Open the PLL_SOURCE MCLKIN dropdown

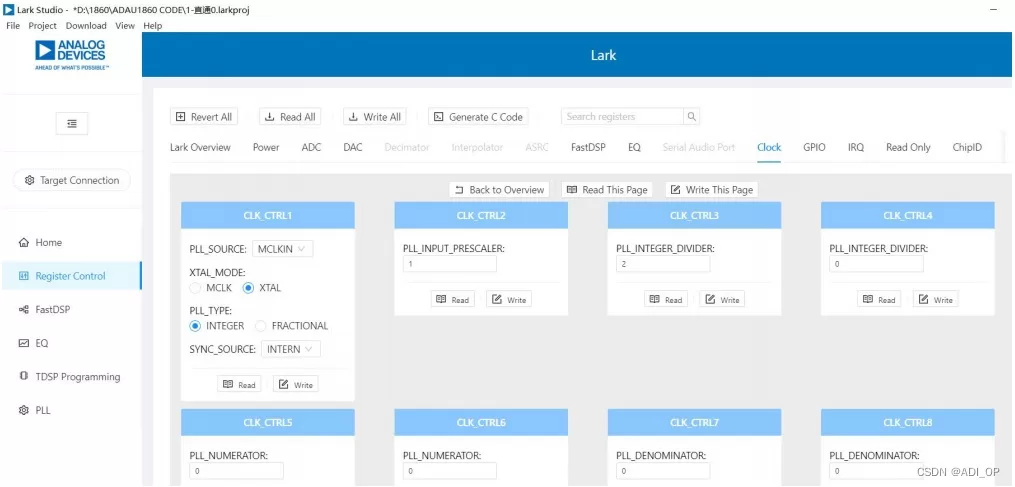point(282,249)
